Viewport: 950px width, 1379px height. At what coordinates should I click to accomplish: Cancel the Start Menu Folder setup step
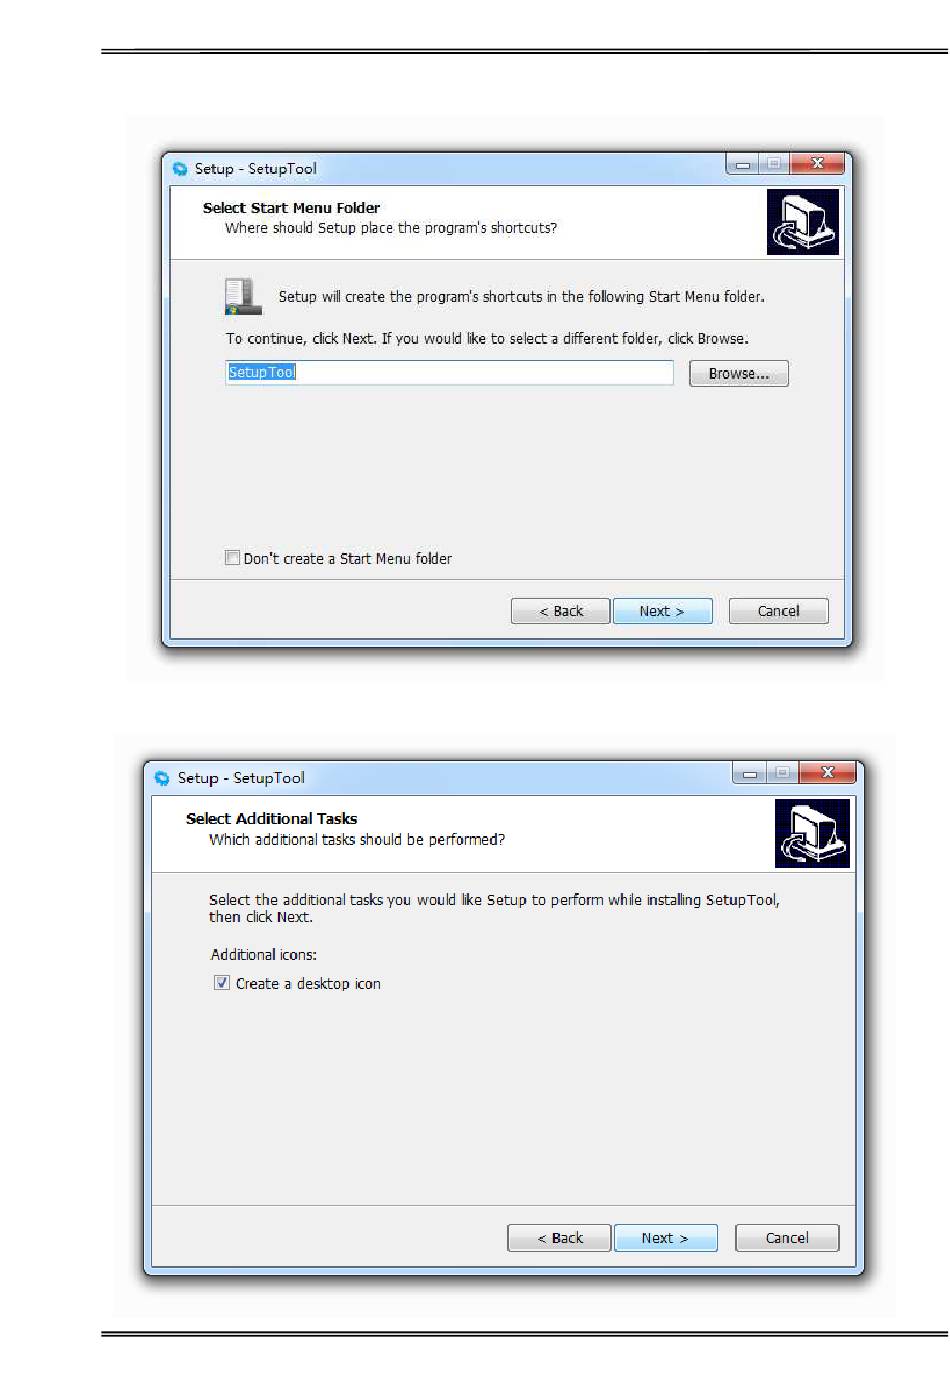pyautogui.click(x=779, y=611)
